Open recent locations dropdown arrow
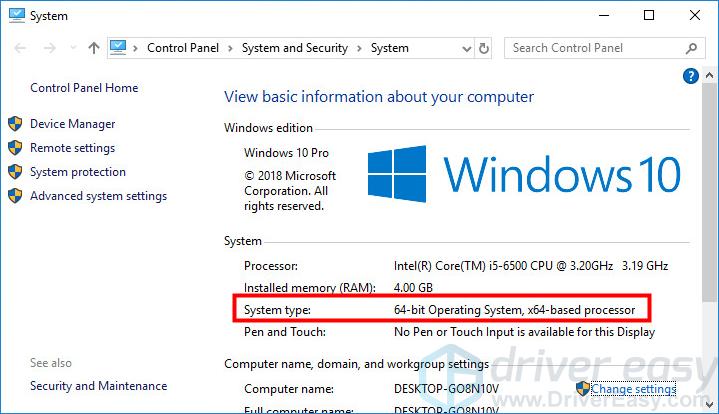 coord(73,48)
